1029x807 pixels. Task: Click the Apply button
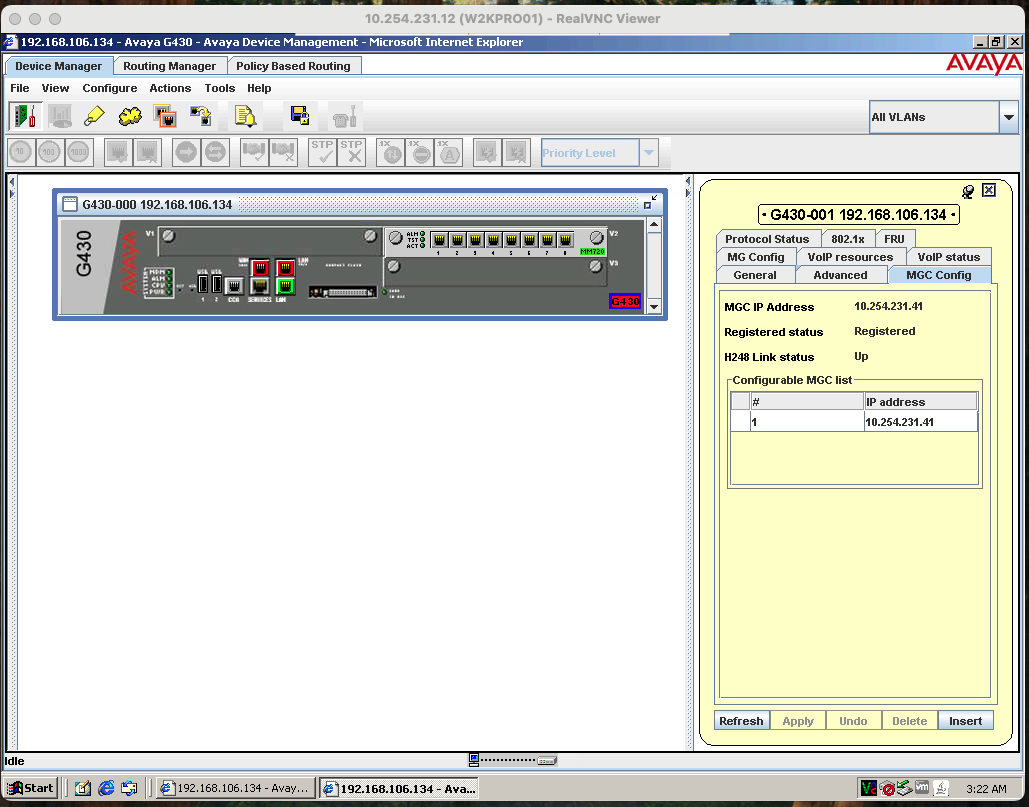[x=798, y=720]
